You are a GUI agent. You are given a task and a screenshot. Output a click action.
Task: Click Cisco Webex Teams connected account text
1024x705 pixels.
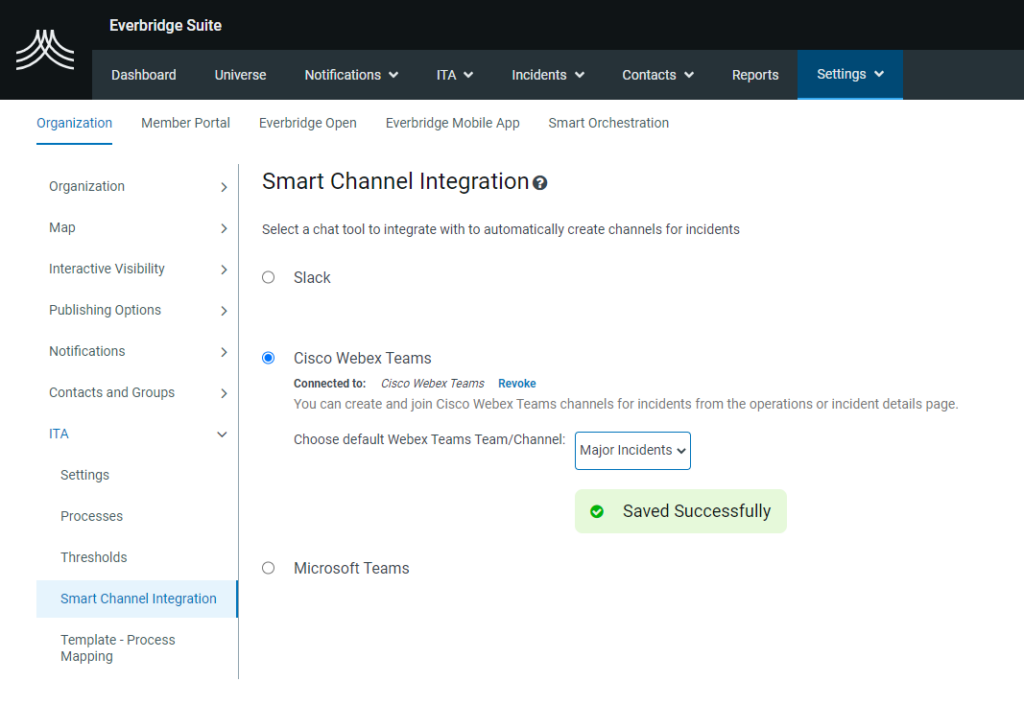(433, 383)
